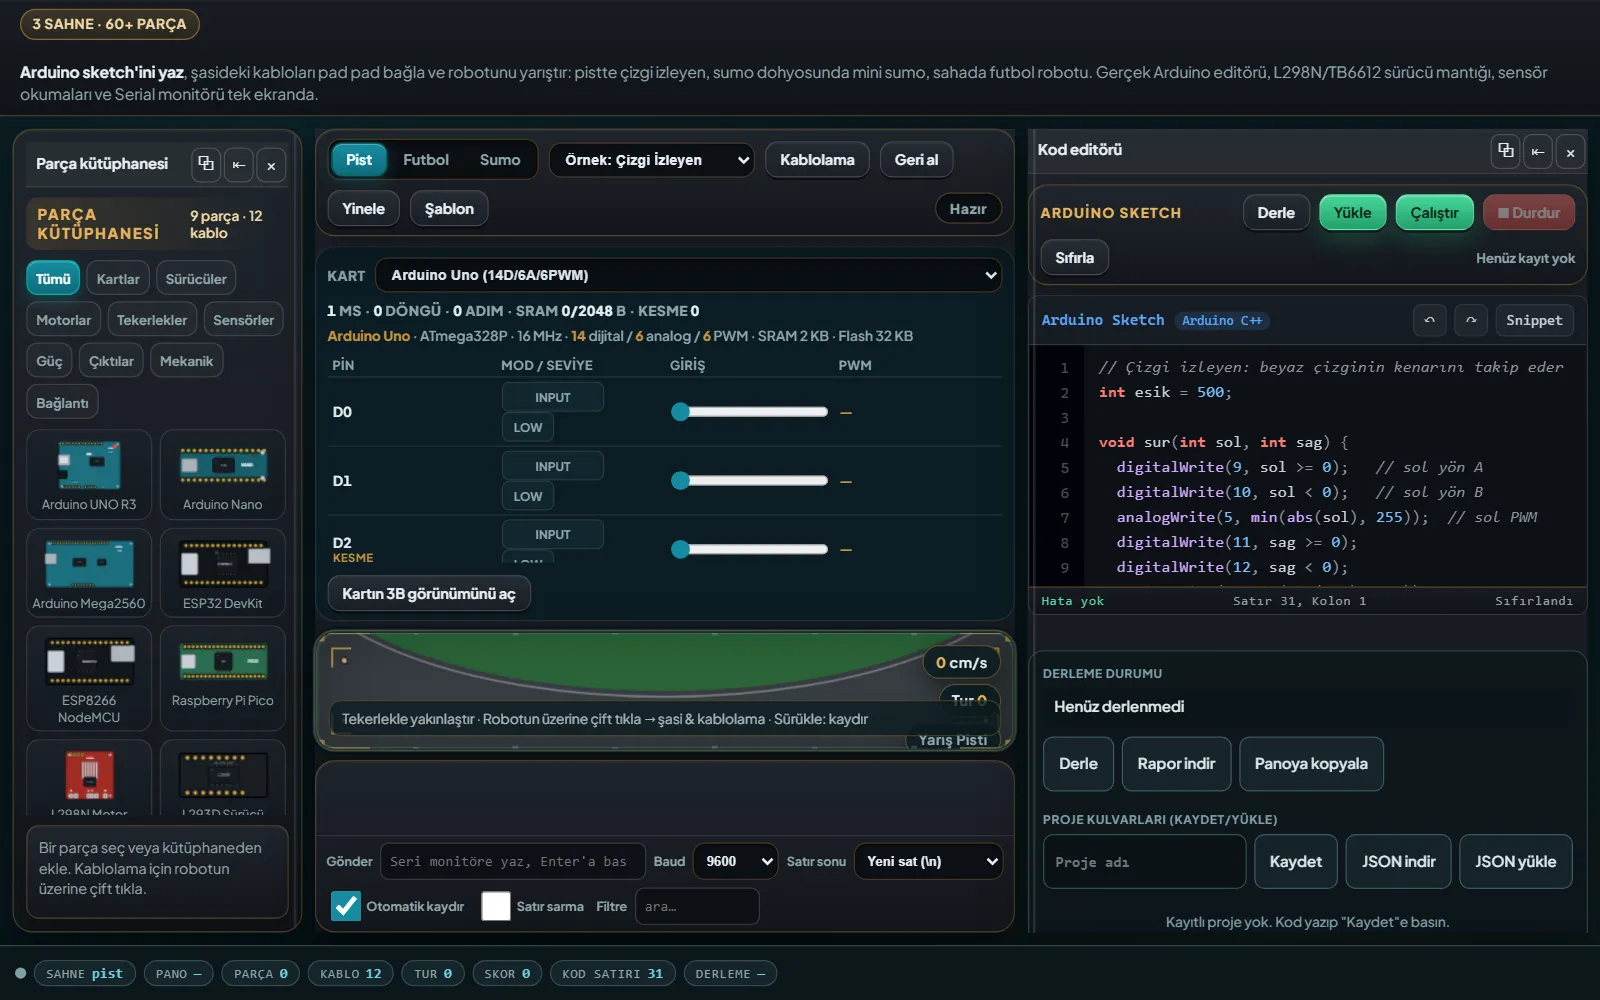Viewport: 1600px width, 1000px height.
Task: Select the ESP32 DevKit part
Action: 223,573
